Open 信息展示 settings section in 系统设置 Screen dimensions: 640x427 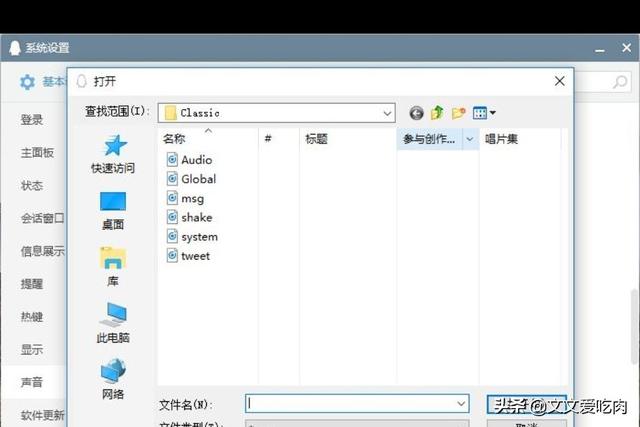point(42,251)
